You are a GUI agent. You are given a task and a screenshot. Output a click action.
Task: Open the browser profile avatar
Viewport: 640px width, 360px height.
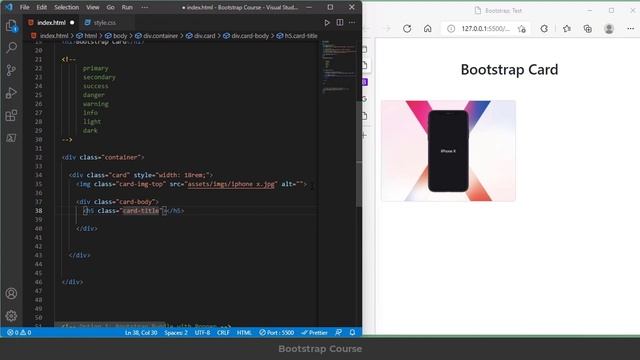pos(609,29)
